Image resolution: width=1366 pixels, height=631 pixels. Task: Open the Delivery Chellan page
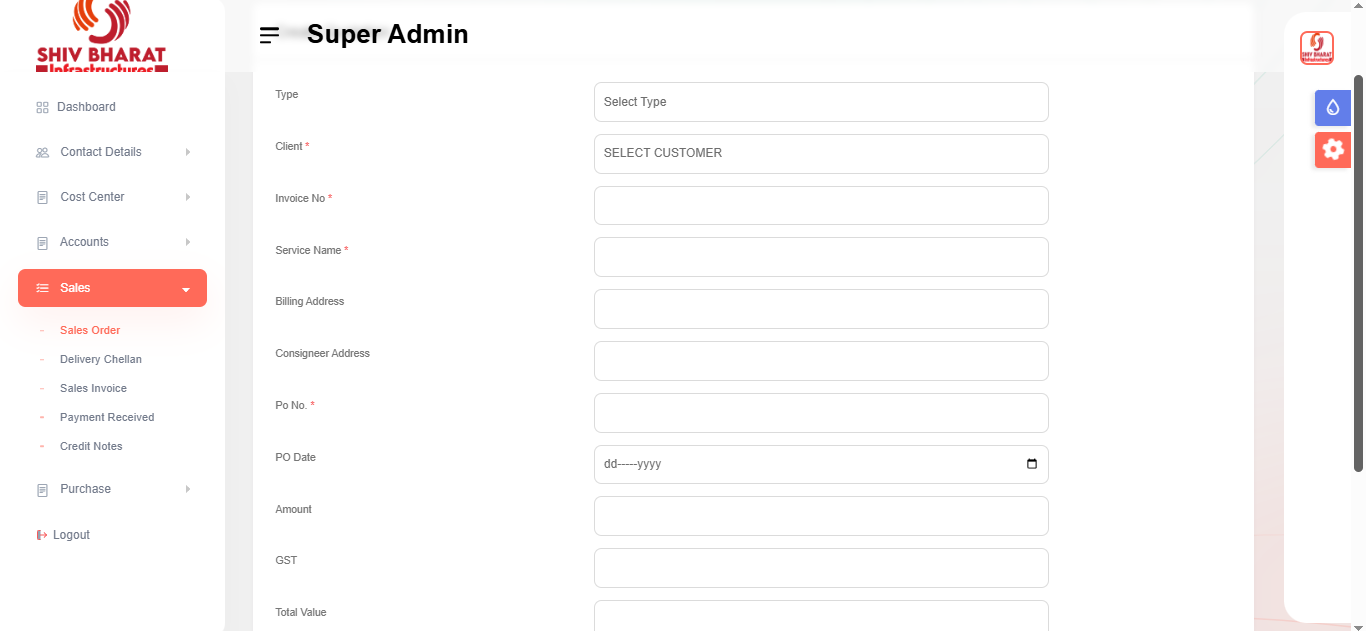pos(101,359)
